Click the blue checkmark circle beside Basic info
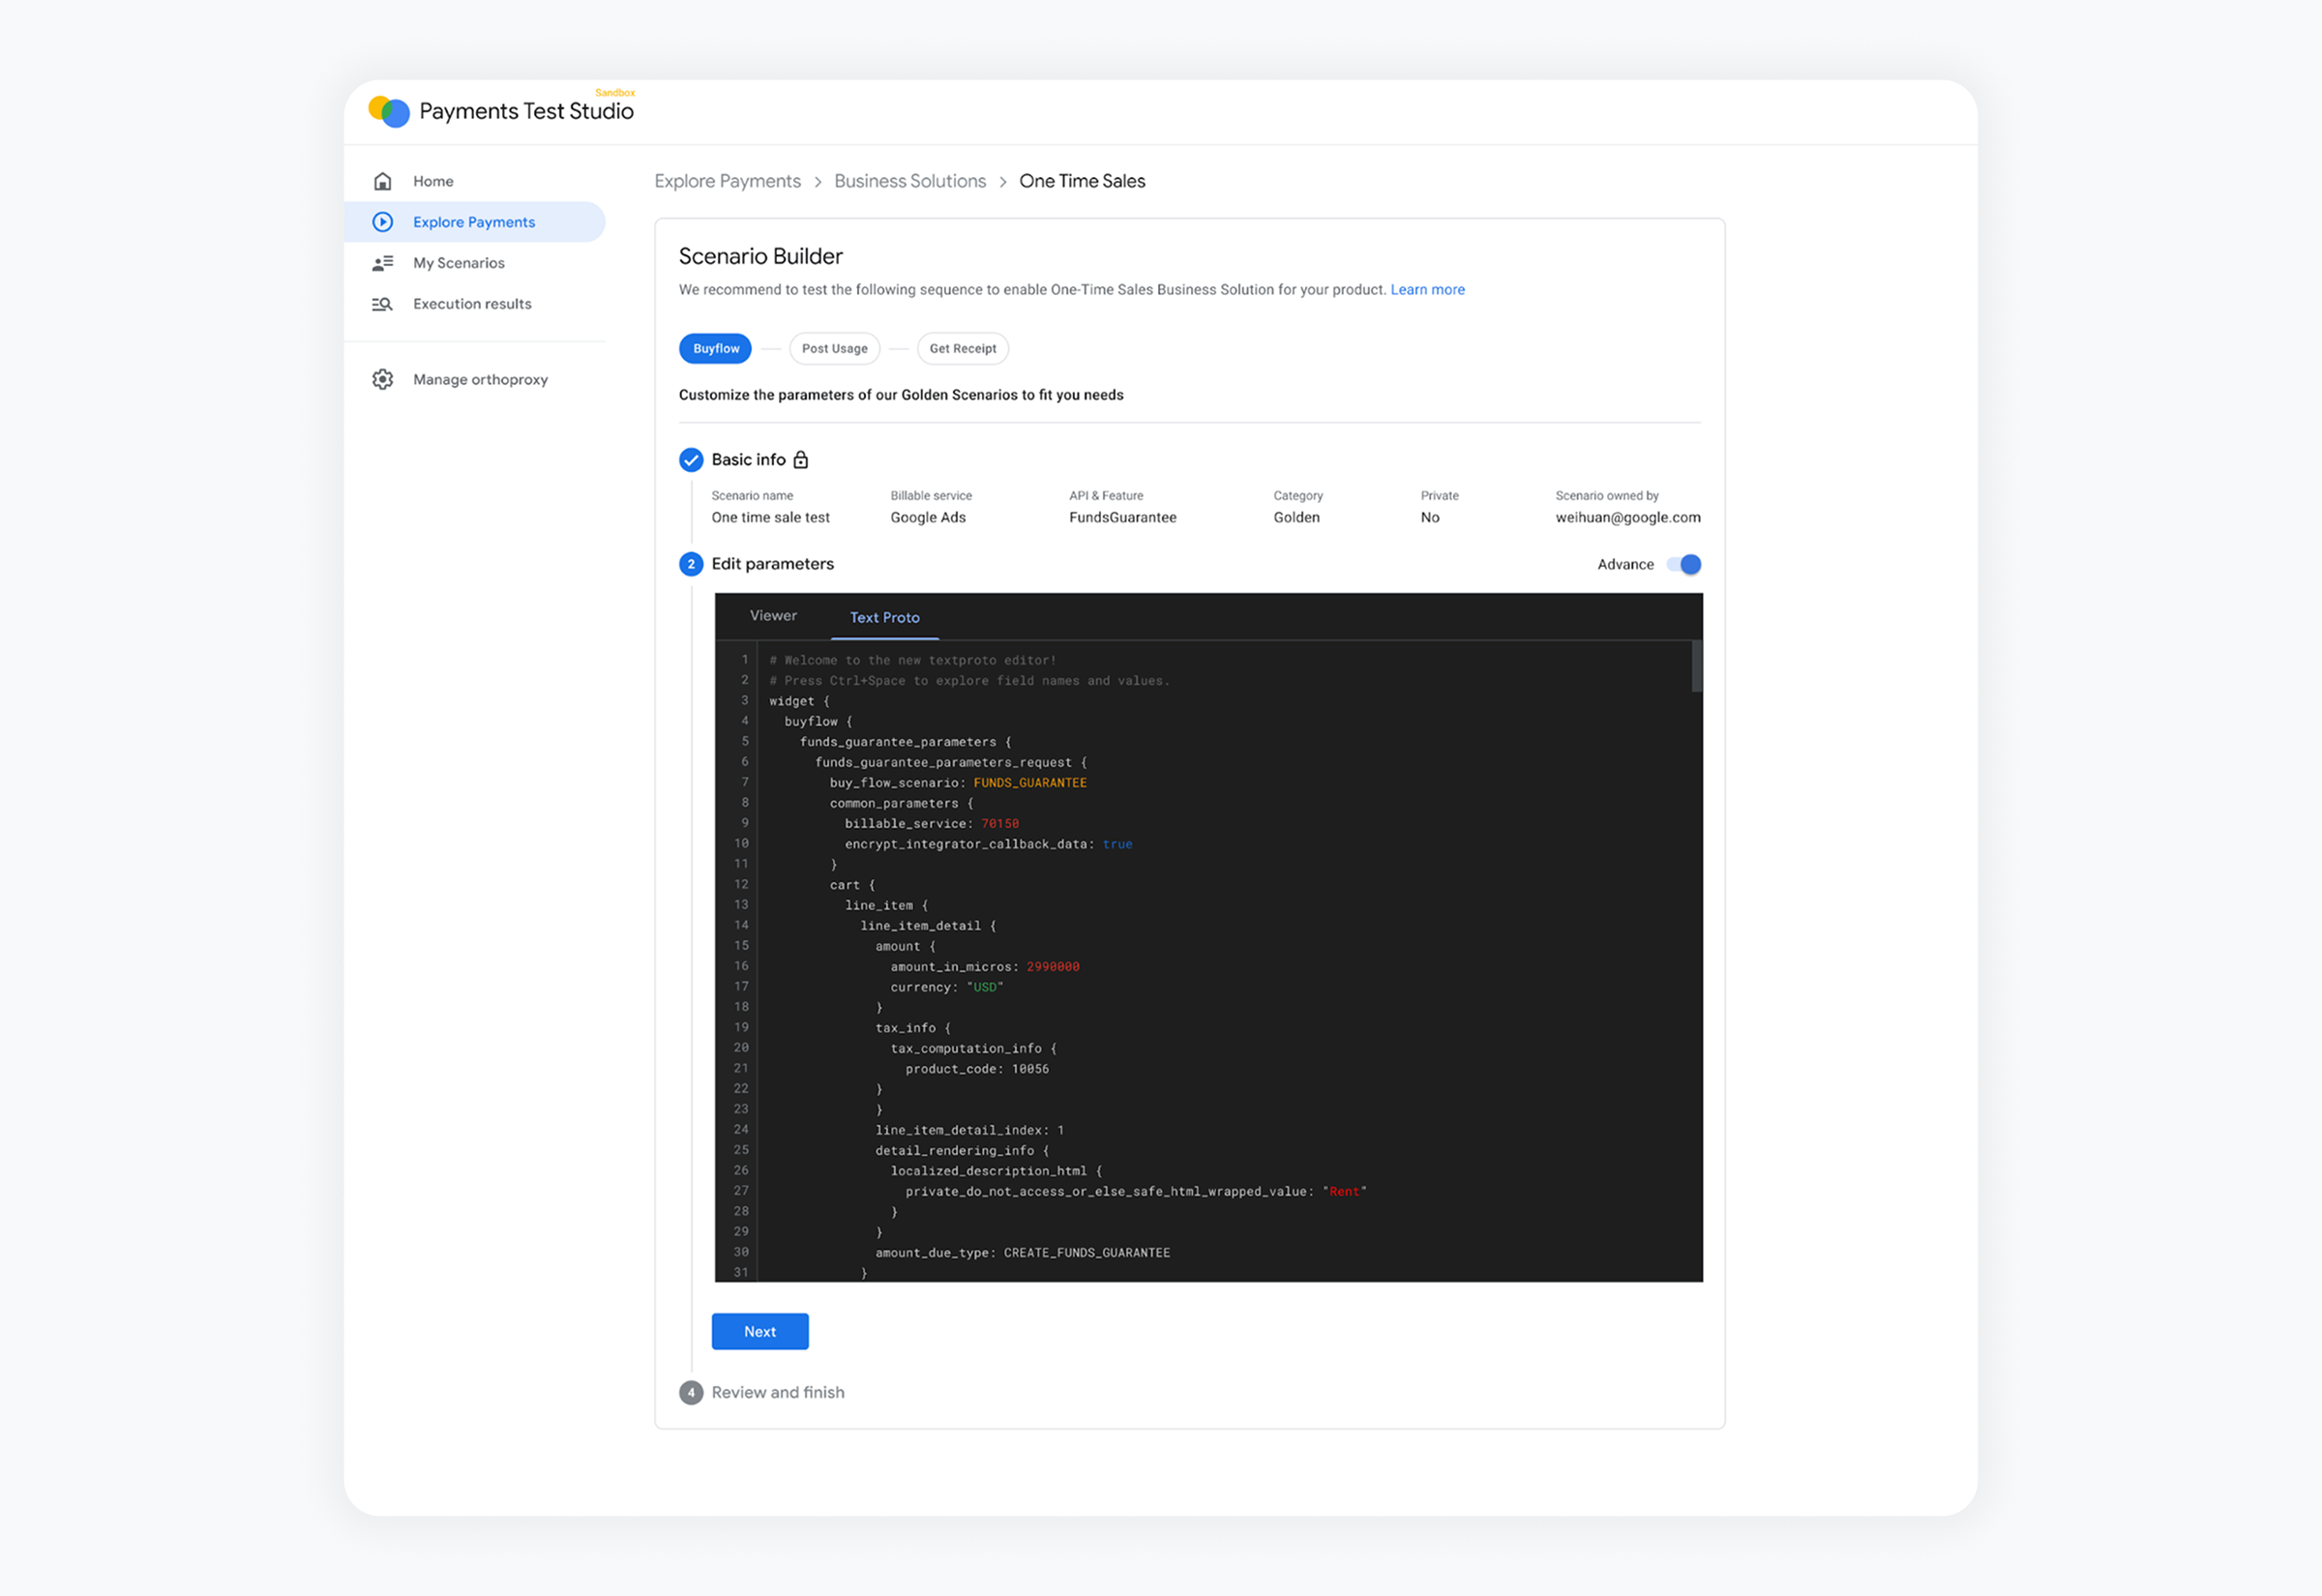 (691, 460)
